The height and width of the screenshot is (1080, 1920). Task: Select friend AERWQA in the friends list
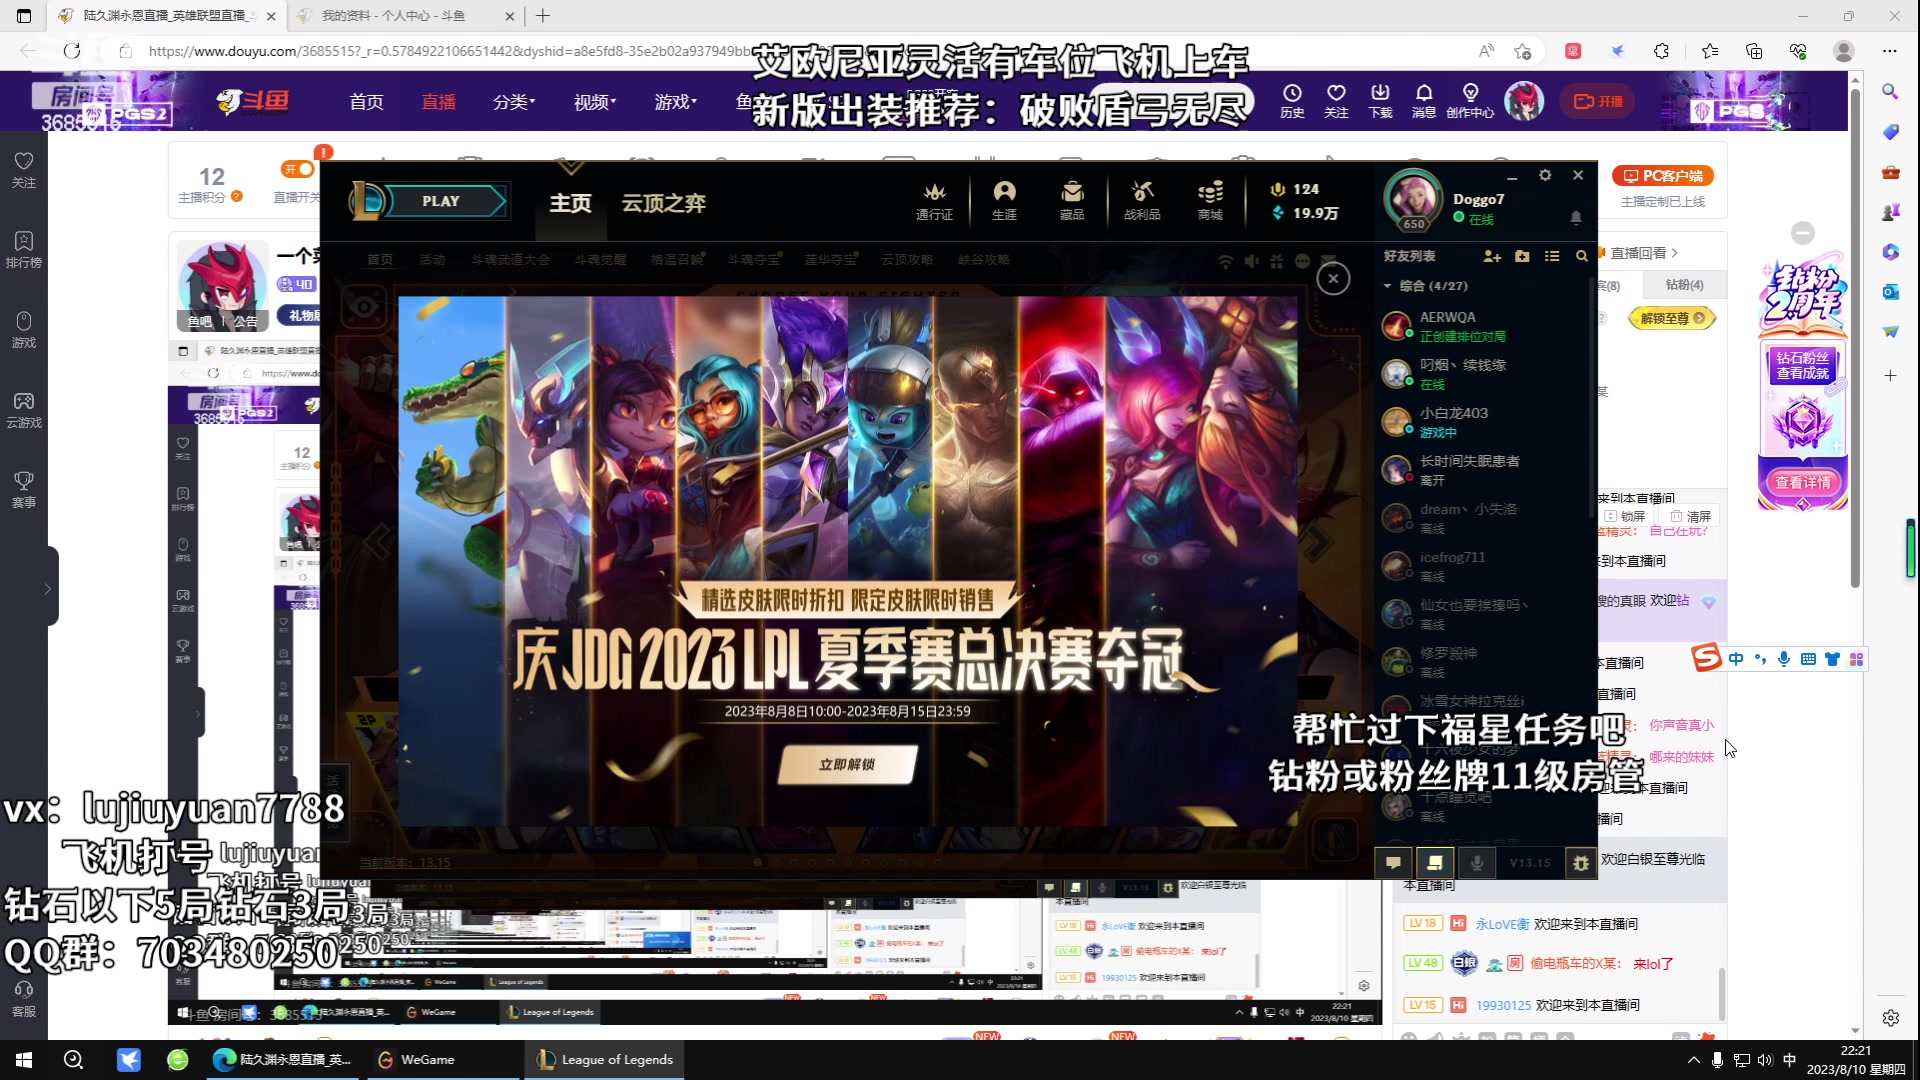(x=1482, y=326)
